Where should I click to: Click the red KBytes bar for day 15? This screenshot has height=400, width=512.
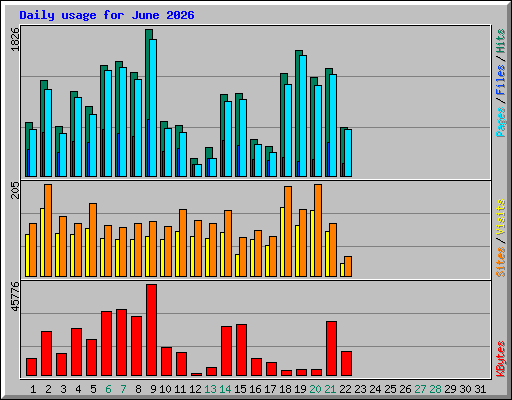click(x=241, y=350)
